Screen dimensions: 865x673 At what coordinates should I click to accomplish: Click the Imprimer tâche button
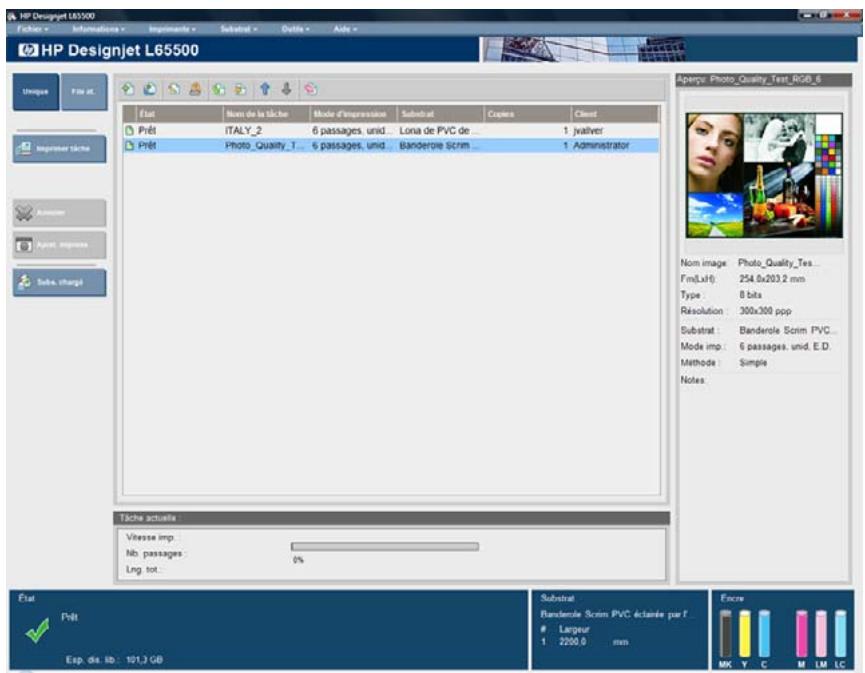coord(60,149)
